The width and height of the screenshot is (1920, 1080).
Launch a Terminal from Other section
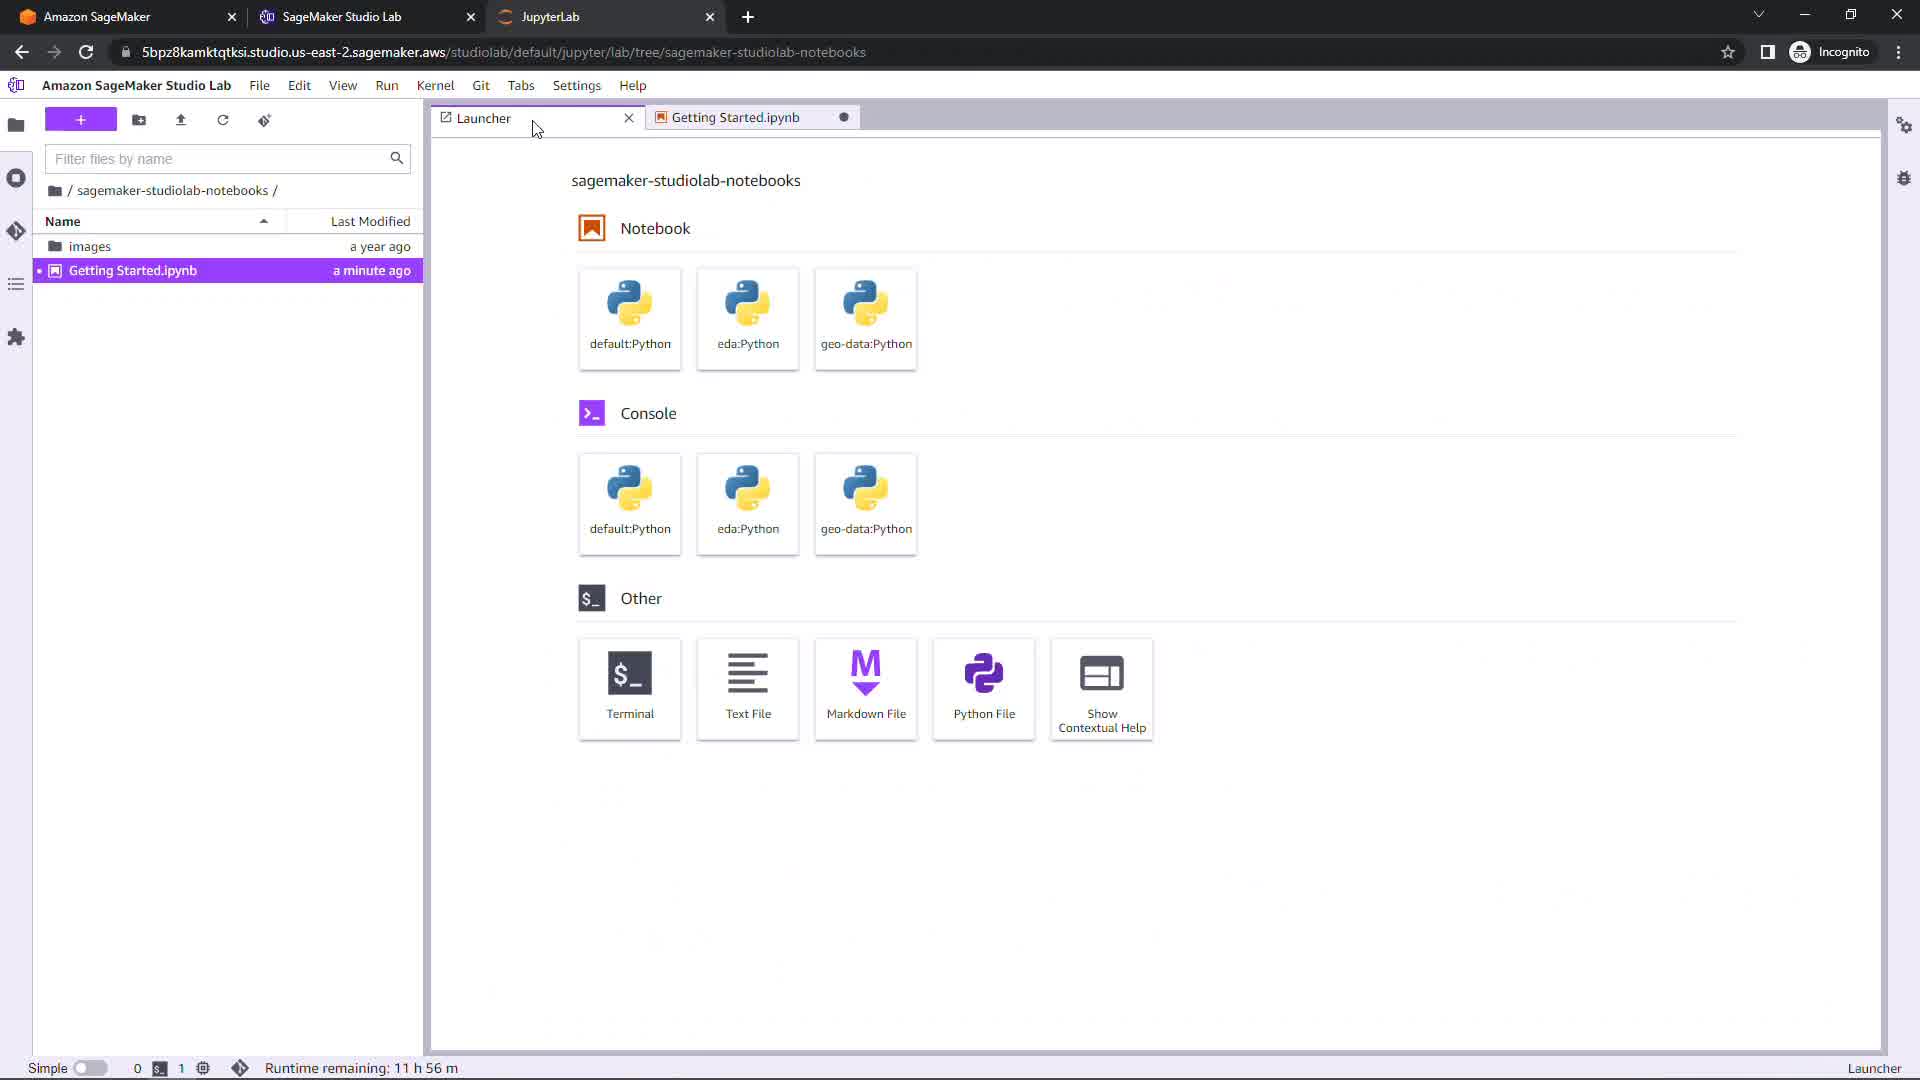coord(630,688)
